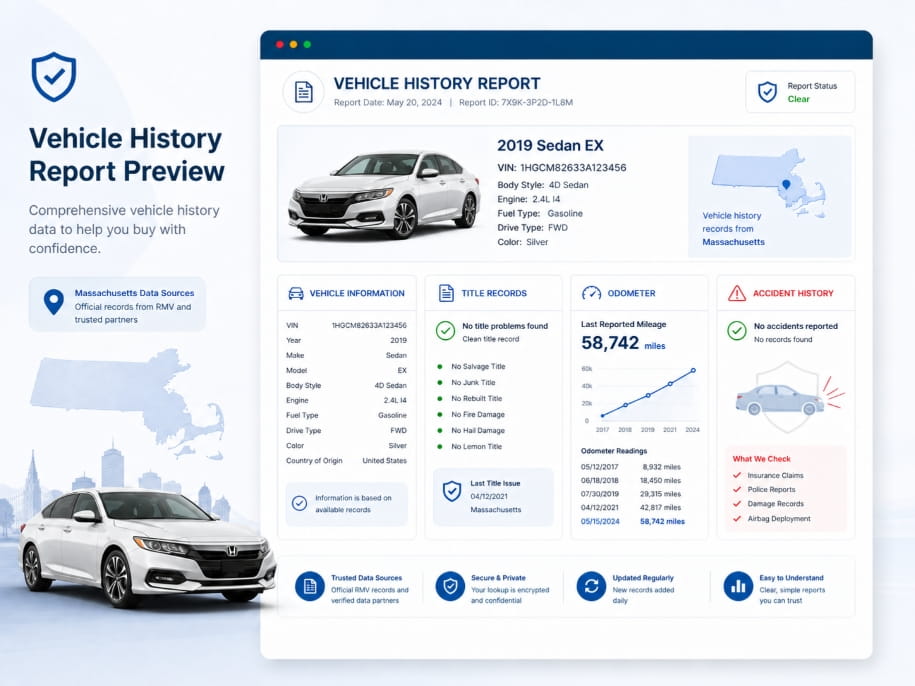Click the map pin on the Massachusetts map card
This screenshot has width=915, height=686.
786,185
